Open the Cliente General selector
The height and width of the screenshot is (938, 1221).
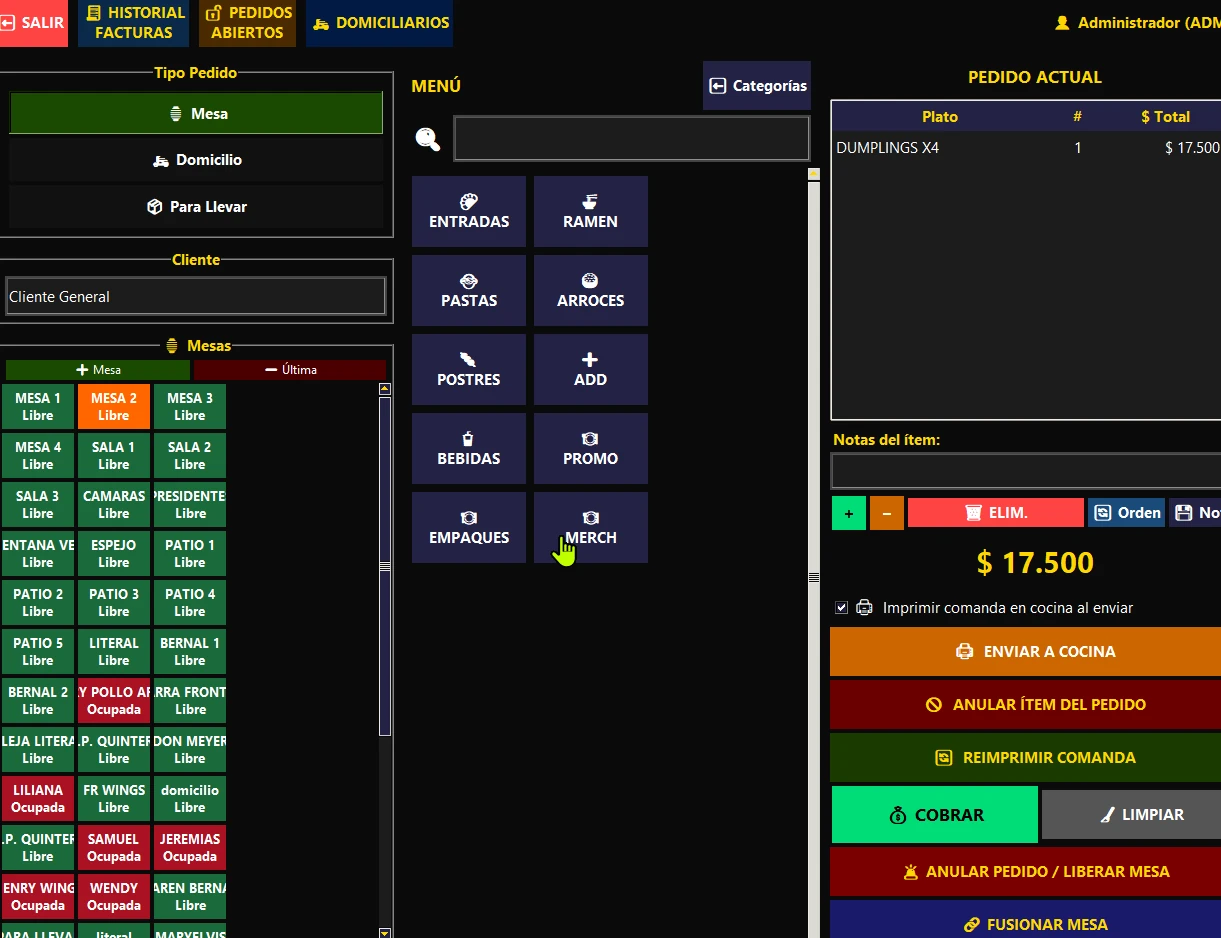point(195,296)
